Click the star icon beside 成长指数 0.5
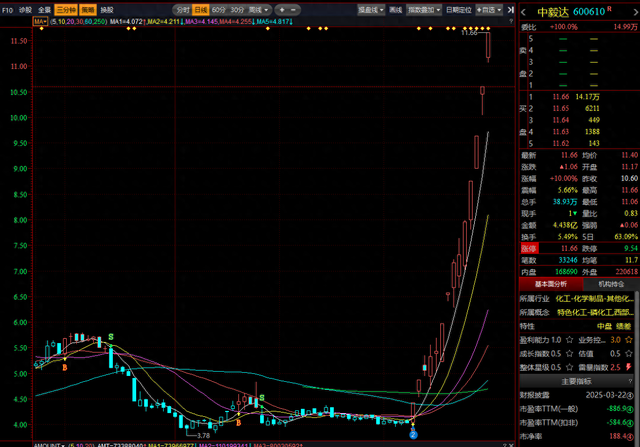Screen dimensions: 640x447 click(569, 354)
